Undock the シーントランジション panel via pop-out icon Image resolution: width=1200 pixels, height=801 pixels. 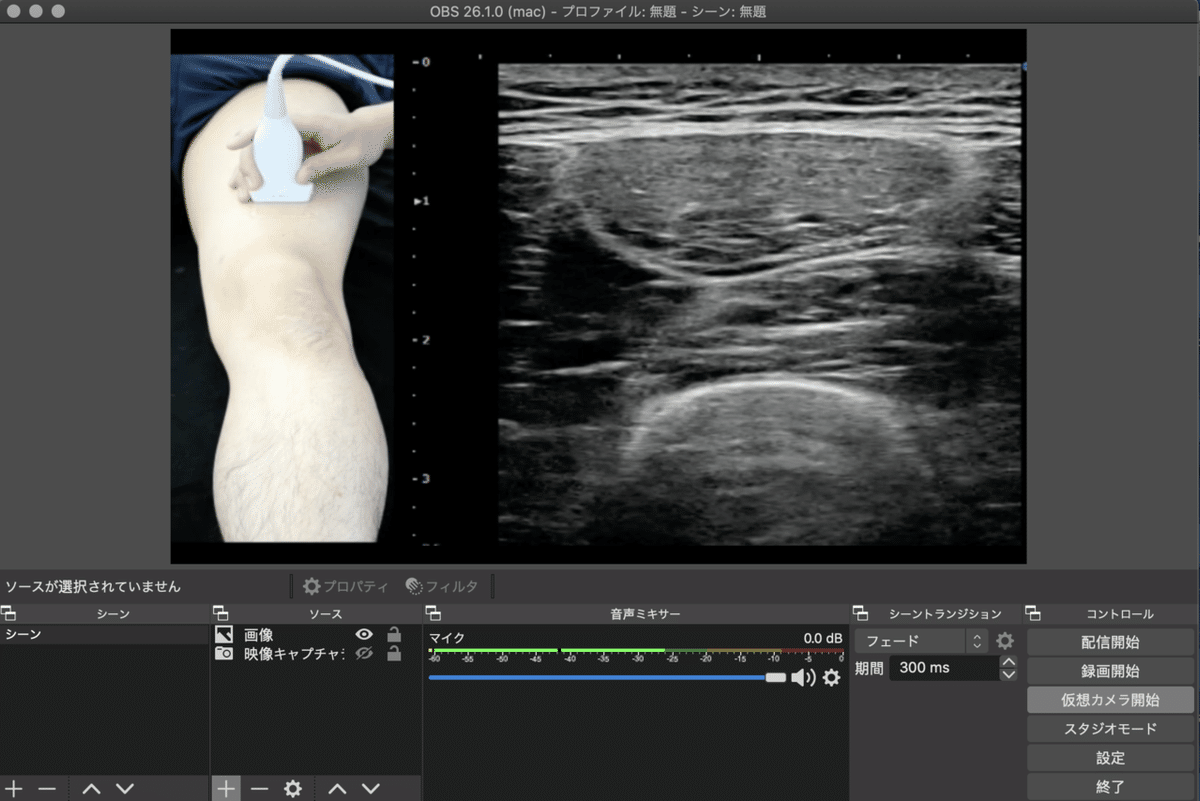[x=860, y=613]
